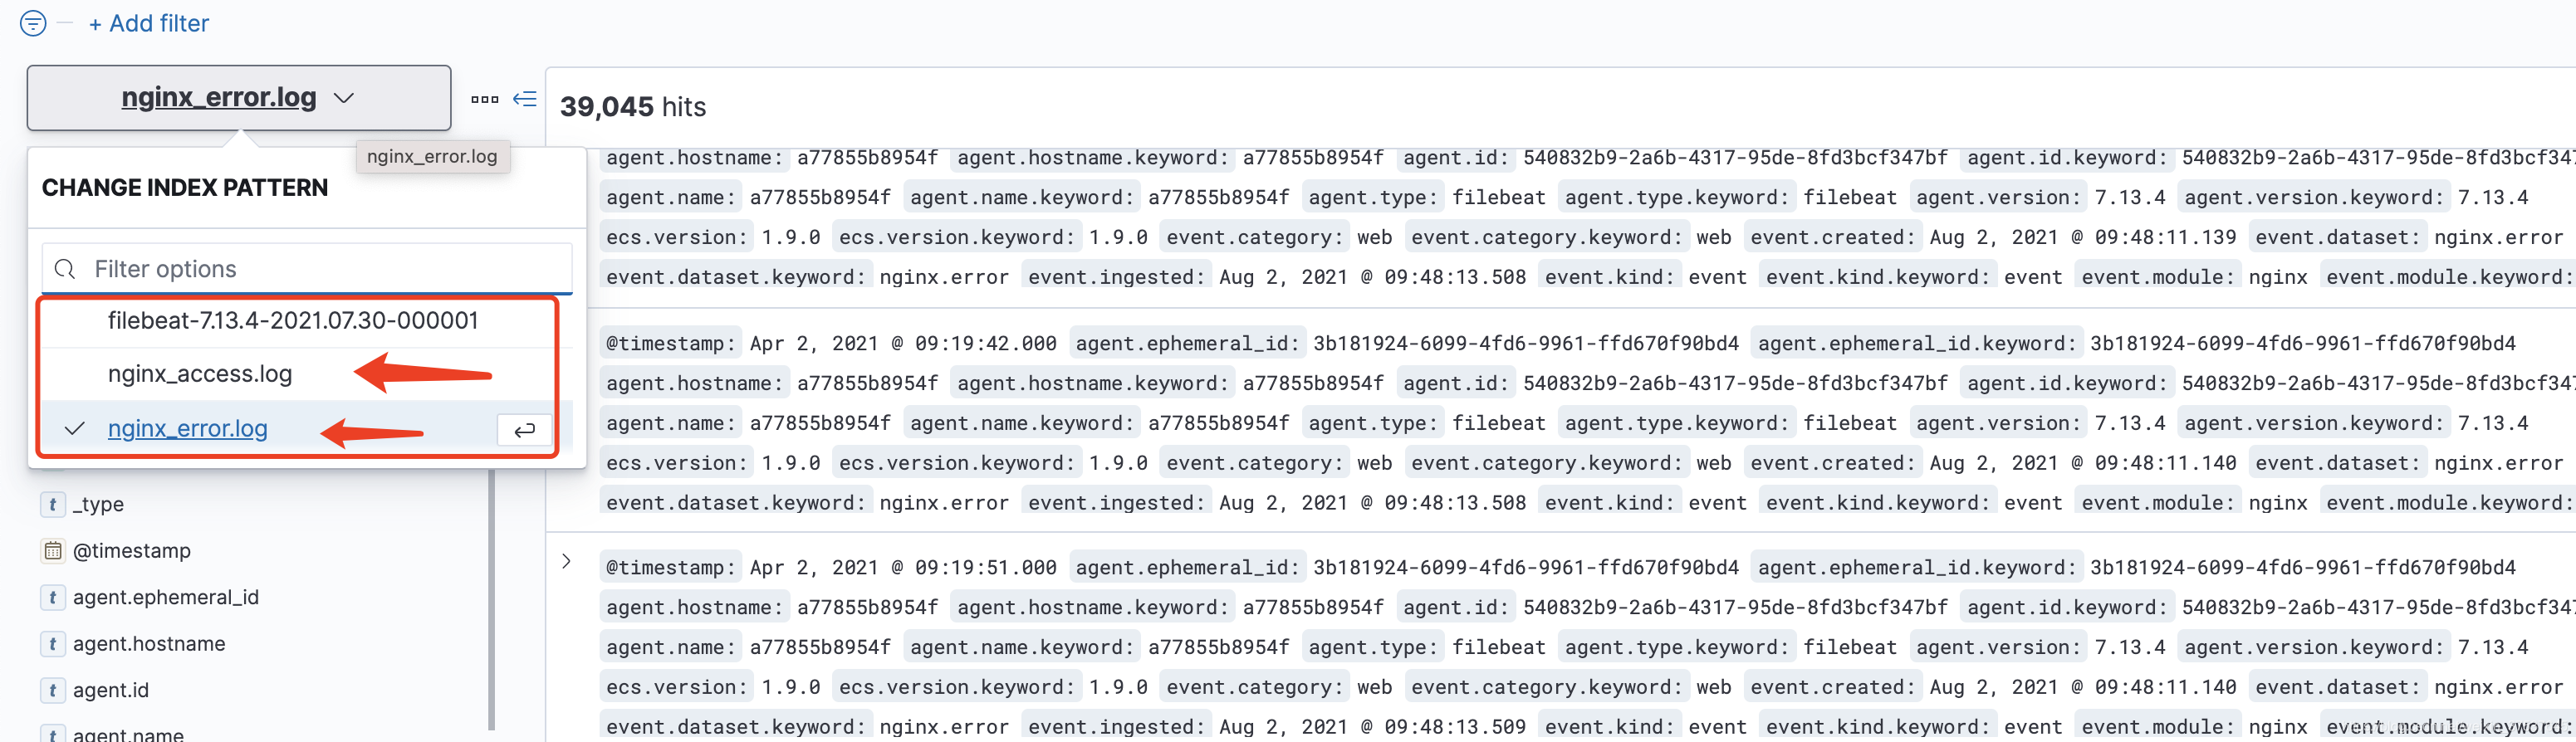Select the agent.hostname field

click(149, 644)
